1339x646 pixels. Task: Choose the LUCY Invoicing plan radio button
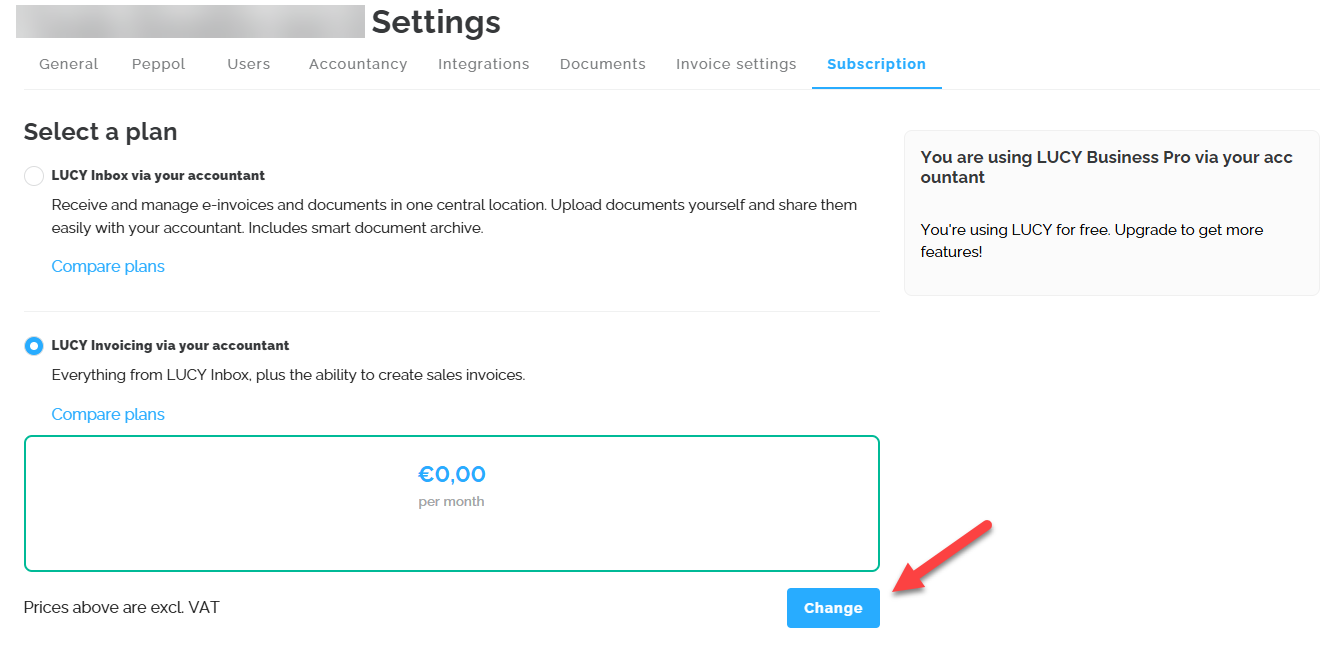(x=34, y=346)
